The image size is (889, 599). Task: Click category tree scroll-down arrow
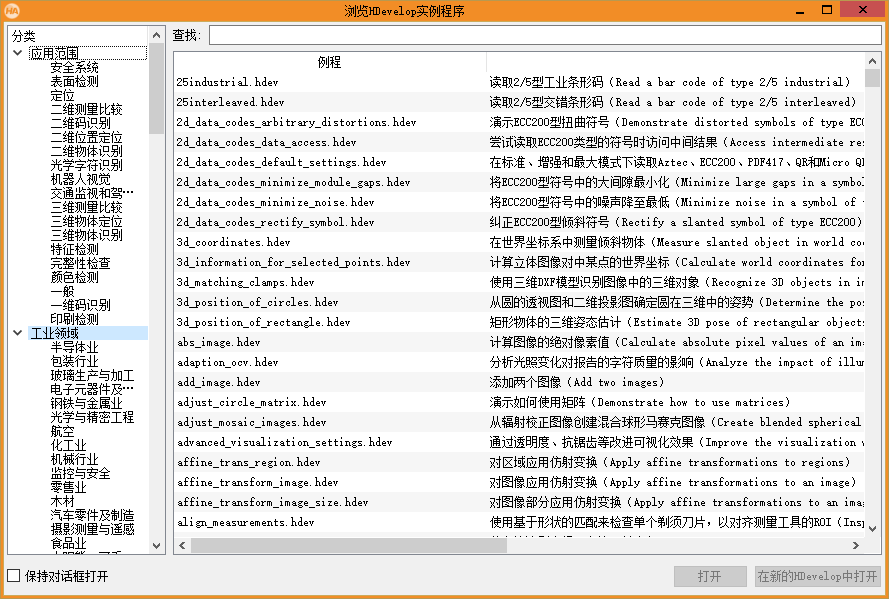156,546
